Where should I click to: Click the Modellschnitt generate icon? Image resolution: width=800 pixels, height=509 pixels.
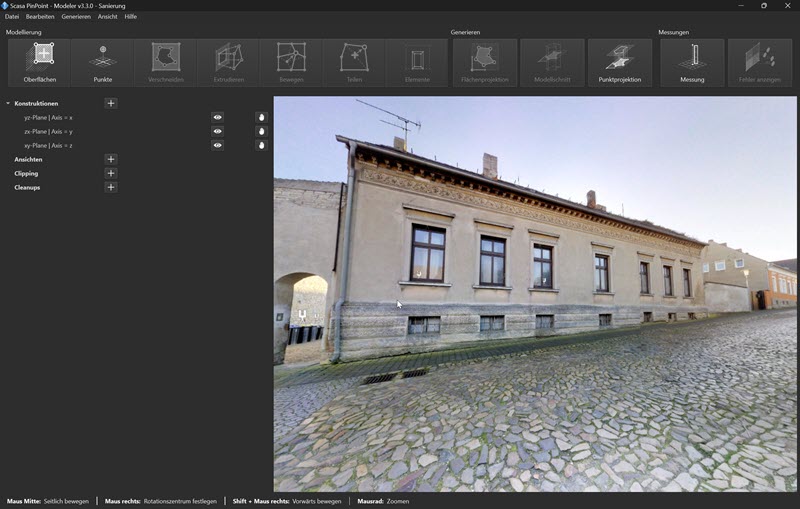tap(552, 63)
